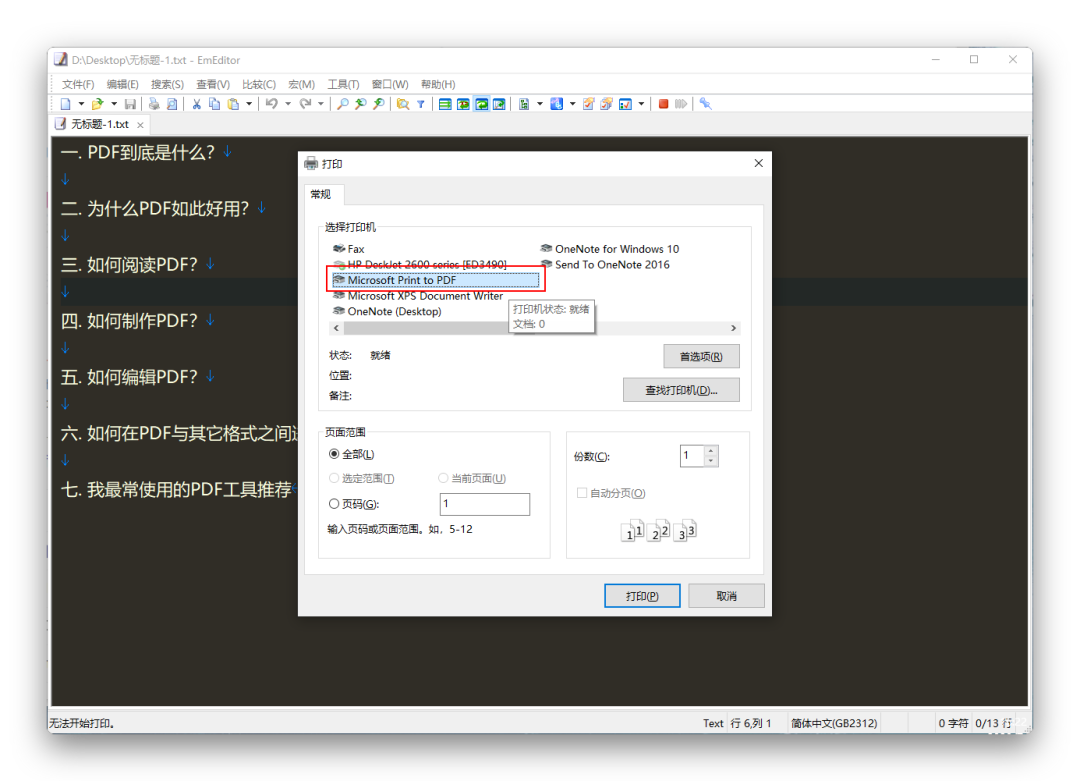Viewport: 1080px width, 781px height.
Task: Click the Save floppy disk toolbar icon
Action: [x=129, y=104]
